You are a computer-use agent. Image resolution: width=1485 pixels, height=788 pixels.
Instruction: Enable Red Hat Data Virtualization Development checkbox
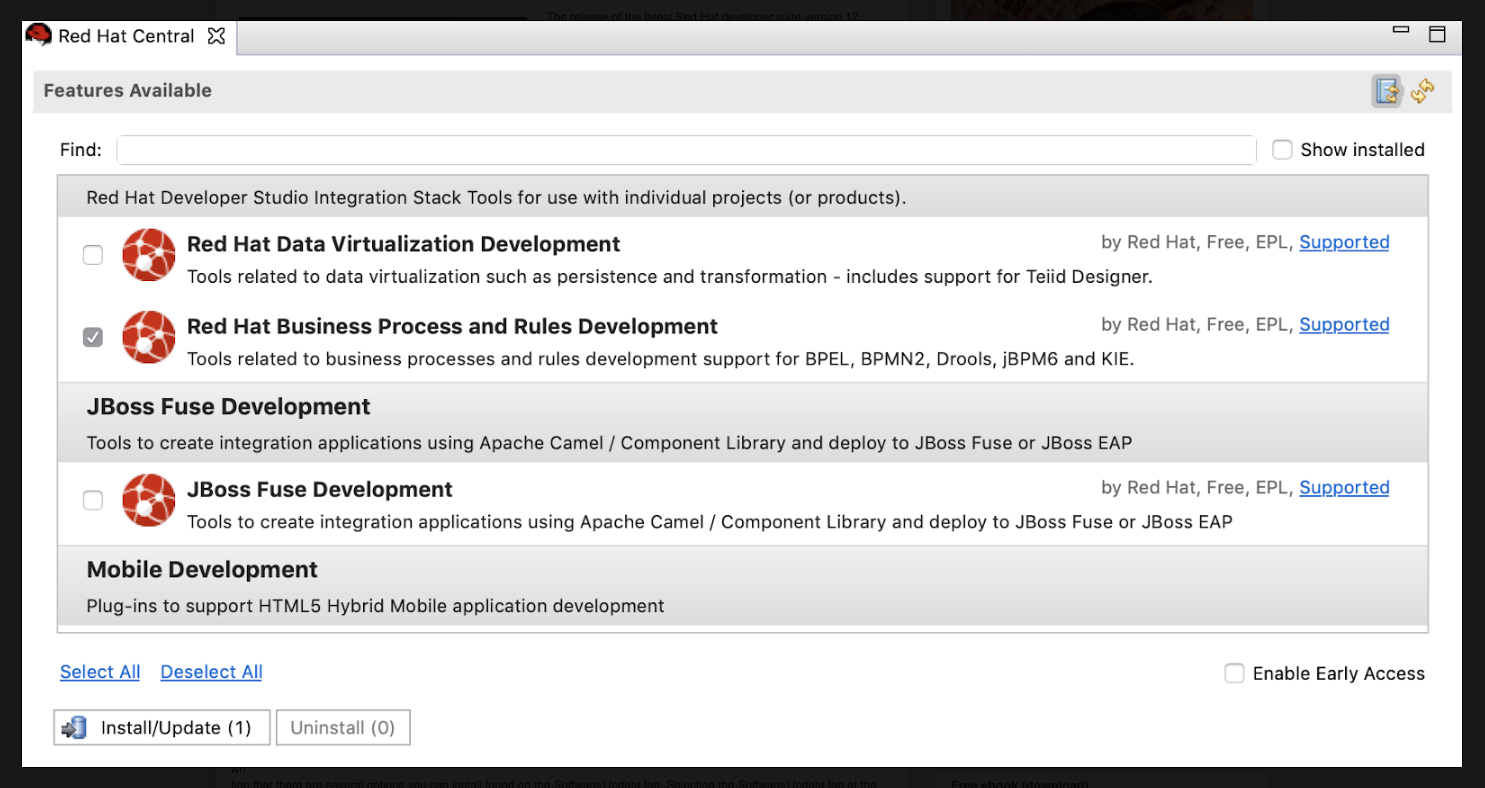(93, 256)
